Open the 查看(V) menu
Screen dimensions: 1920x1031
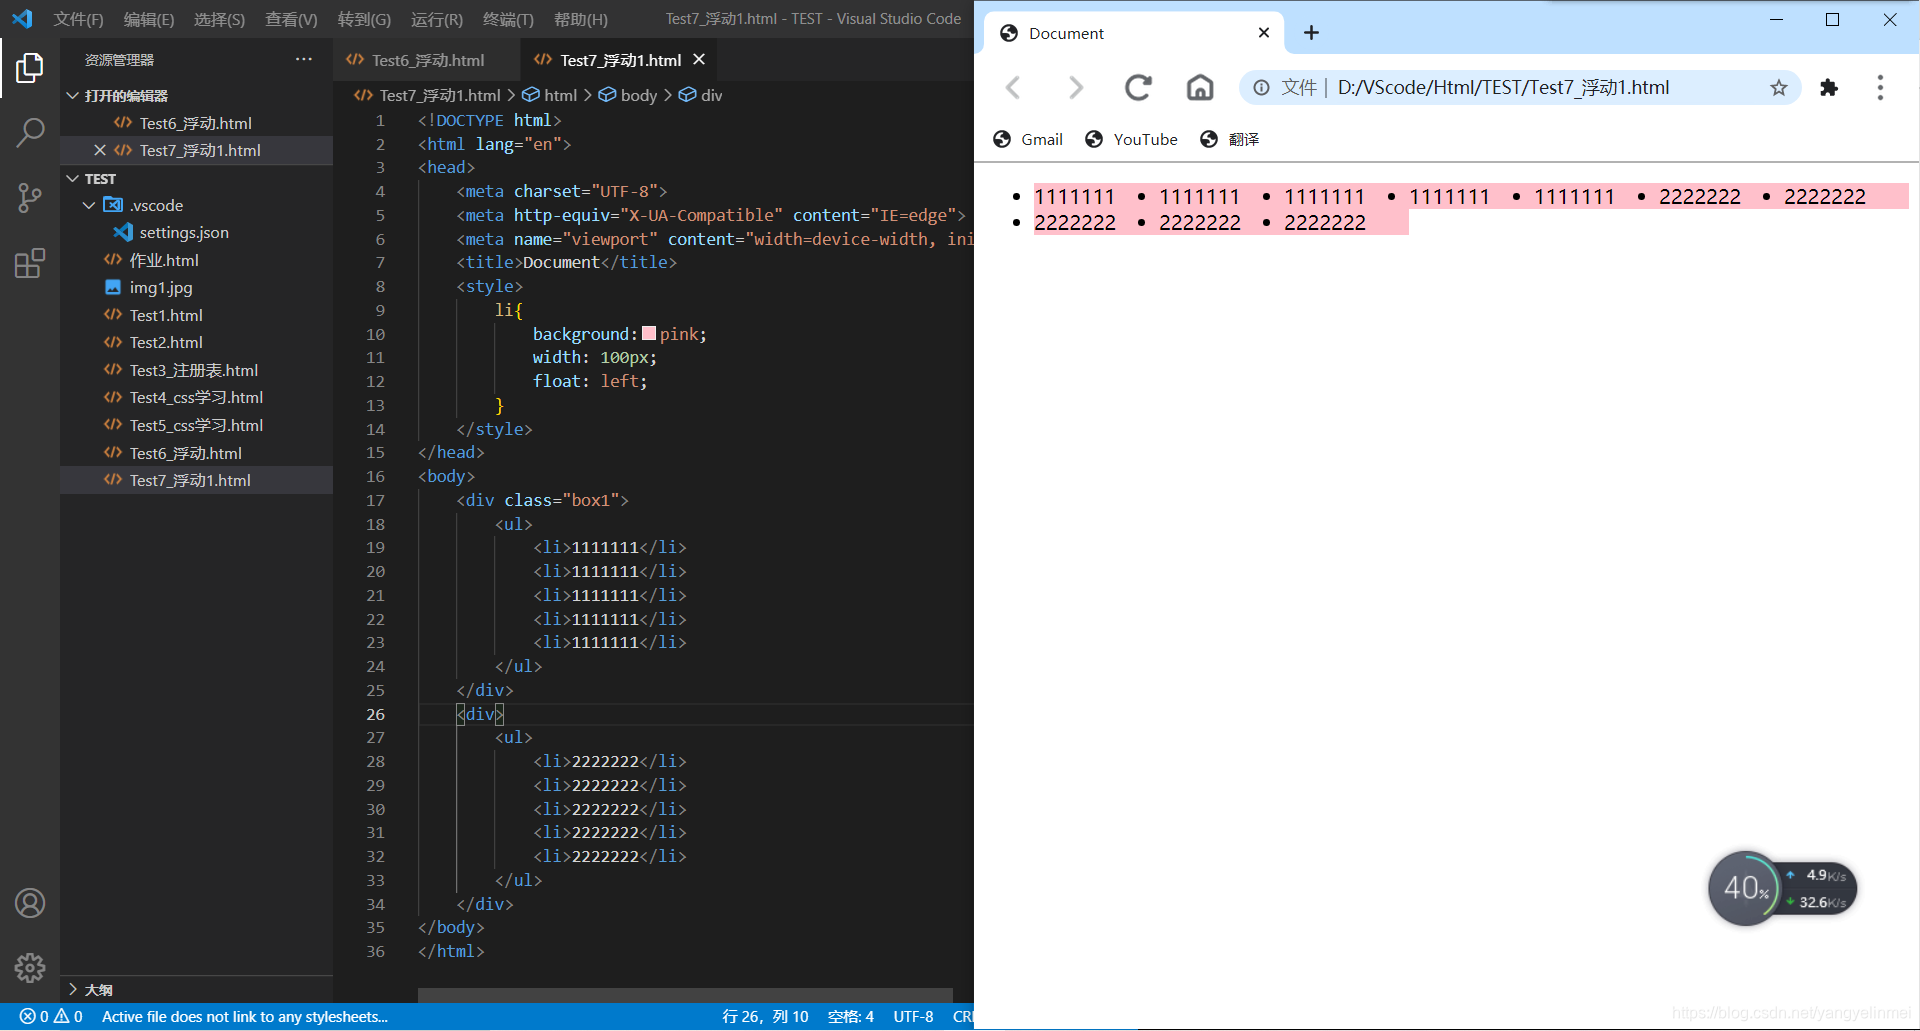pyautogui.click(x=291, y=19)
